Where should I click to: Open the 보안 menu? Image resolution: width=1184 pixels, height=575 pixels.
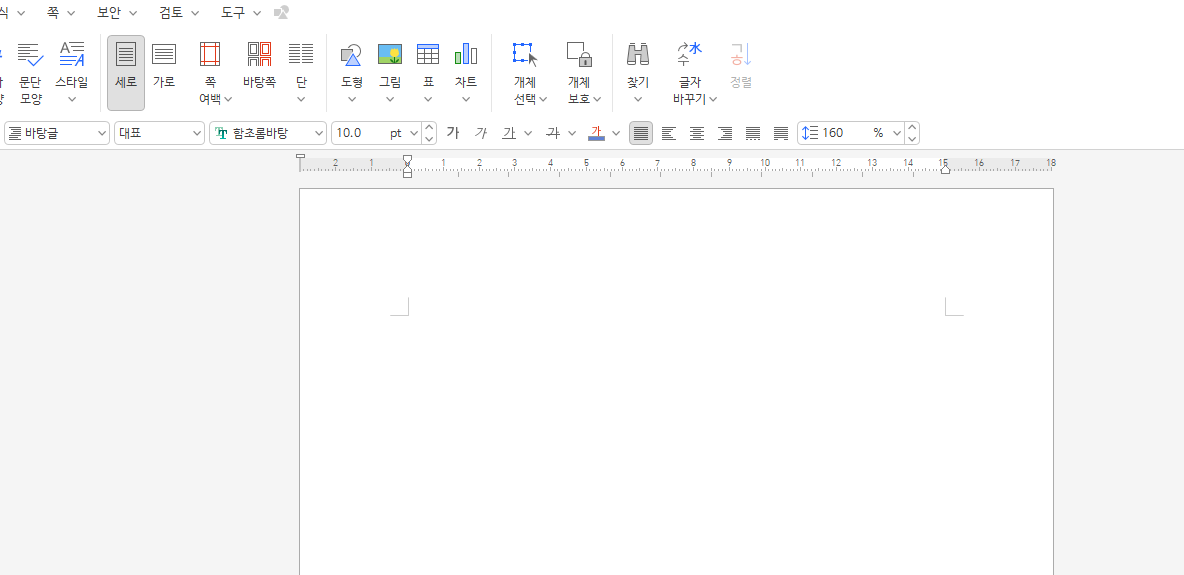pyautogui.click(x=117, y=13)
